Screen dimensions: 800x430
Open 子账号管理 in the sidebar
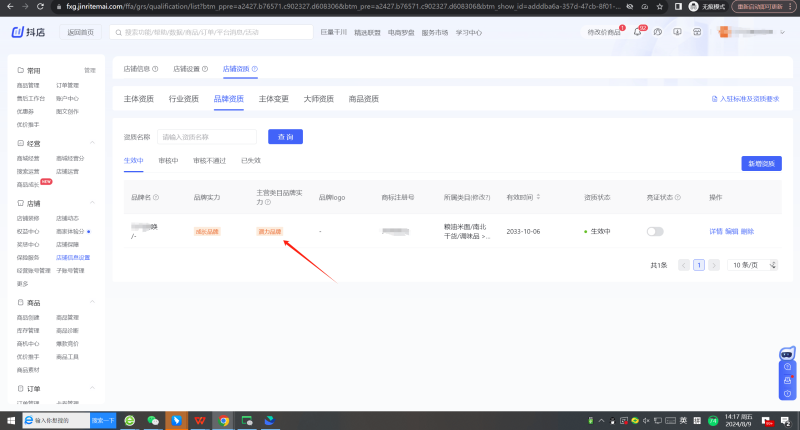click(70, 270)
